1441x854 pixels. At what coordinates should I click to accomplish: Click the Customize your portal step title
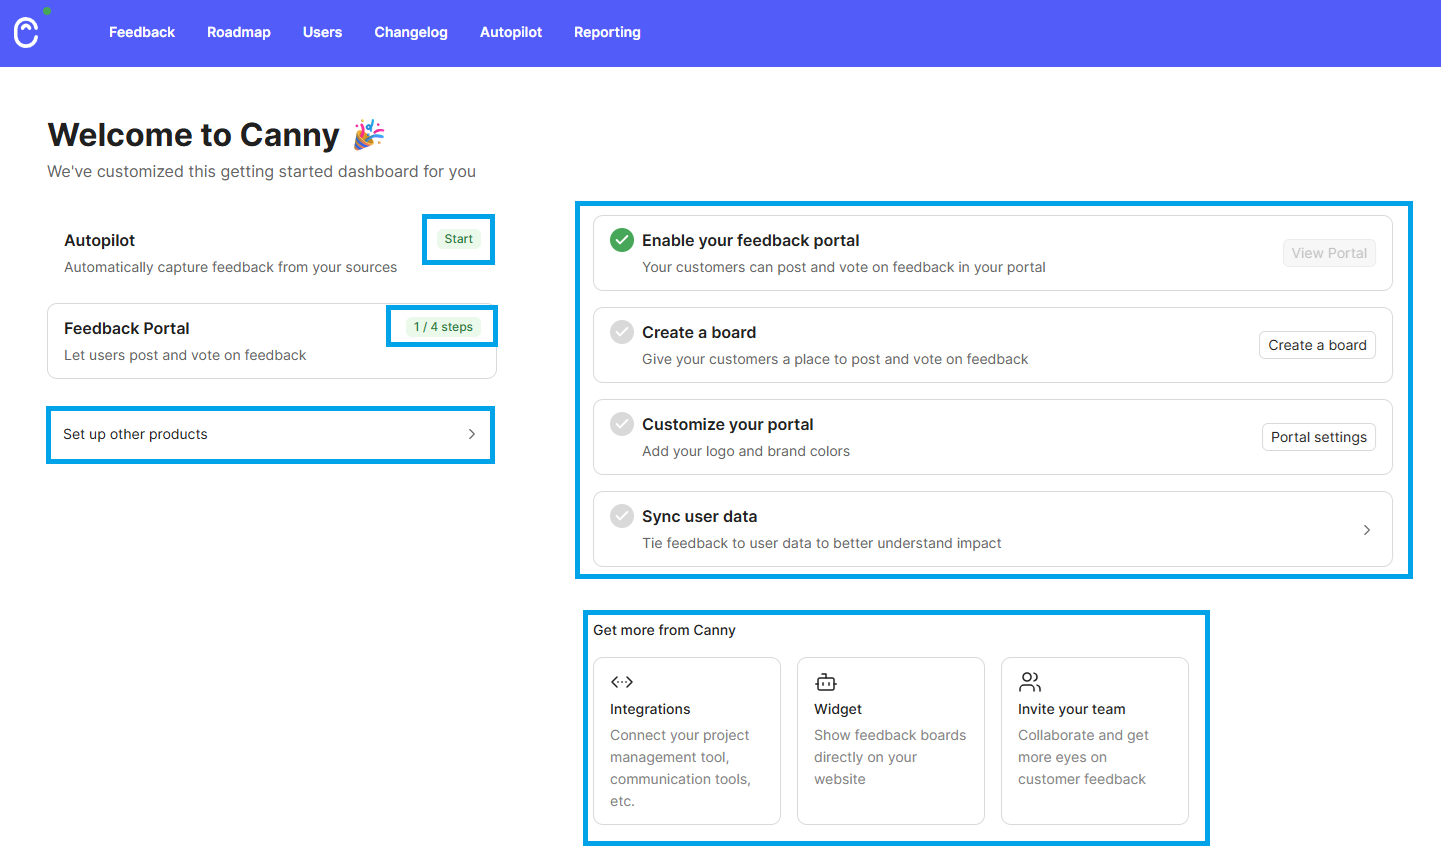(728, 424)
